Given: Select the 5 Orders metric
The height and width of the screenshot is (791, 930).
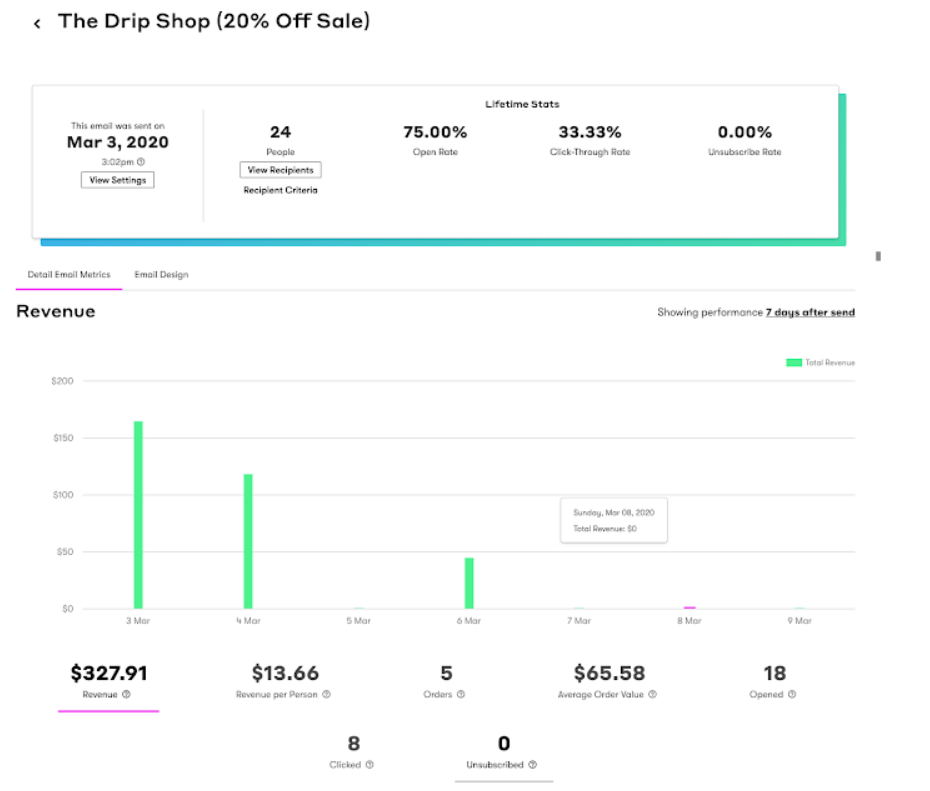Looking at the screenshot, I should coord(445,681).
